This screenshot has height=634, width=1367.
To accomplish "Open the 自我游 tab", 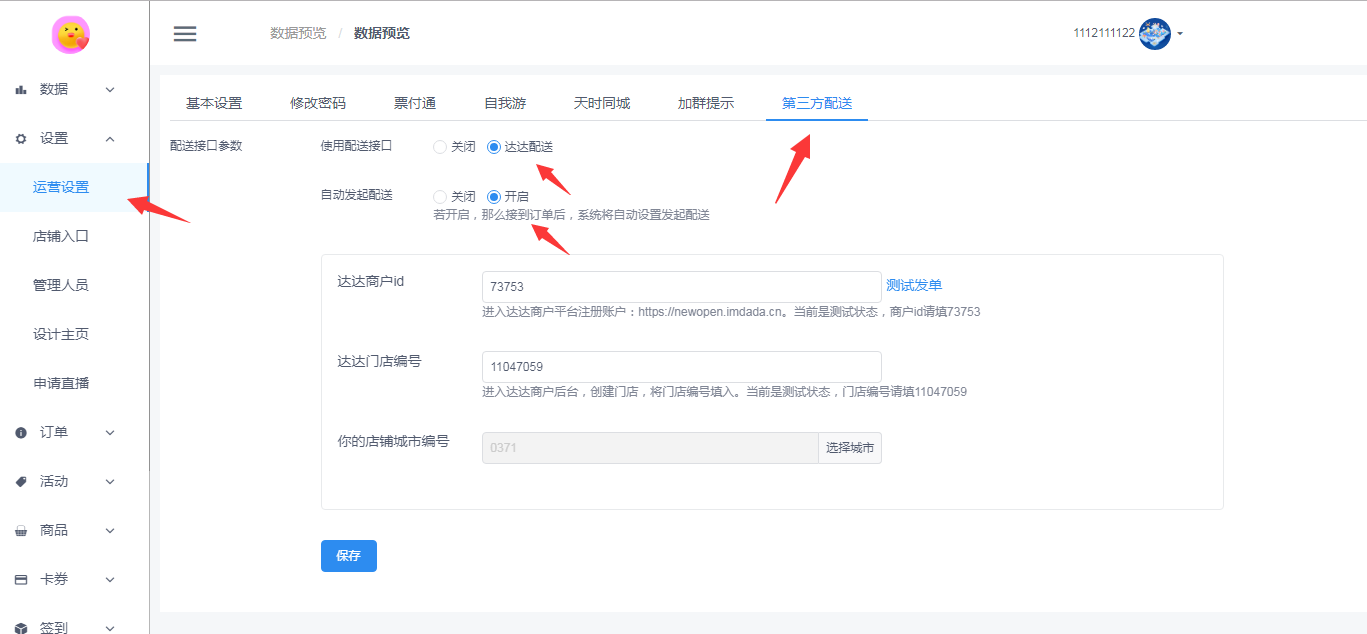I will 505,103.
